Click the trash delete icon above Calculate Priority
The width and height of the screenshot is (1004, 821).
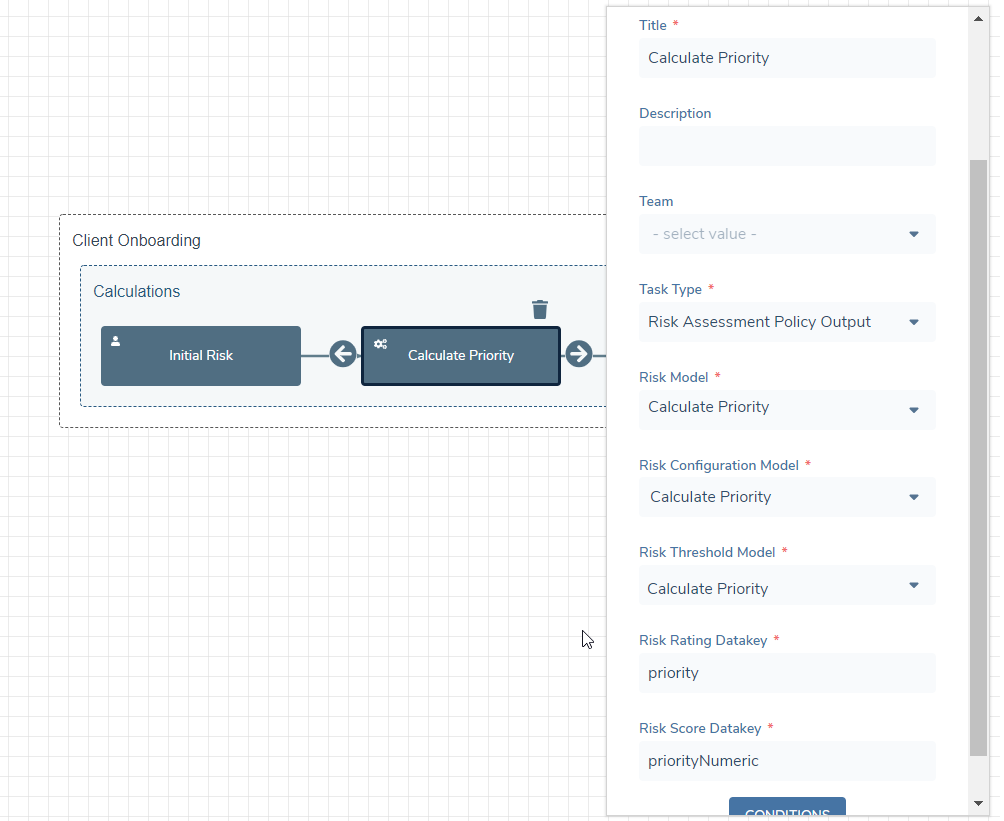pyautogui.click(x=540, y=309)
